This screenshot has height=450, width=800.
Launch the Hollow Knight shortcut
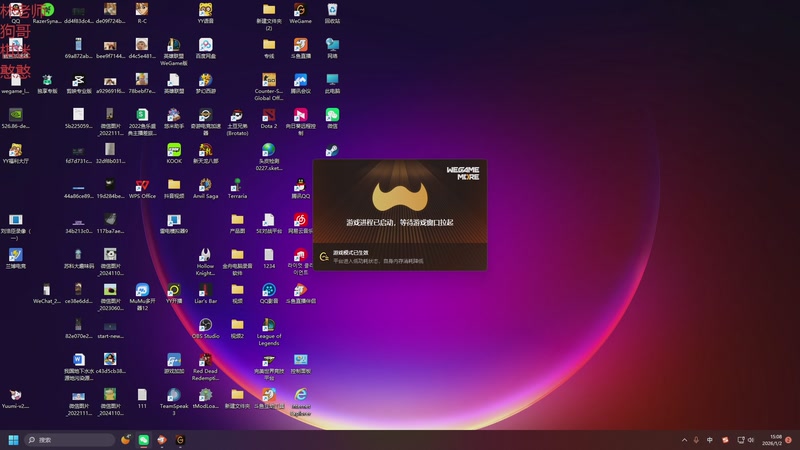[x=205, y=262]
